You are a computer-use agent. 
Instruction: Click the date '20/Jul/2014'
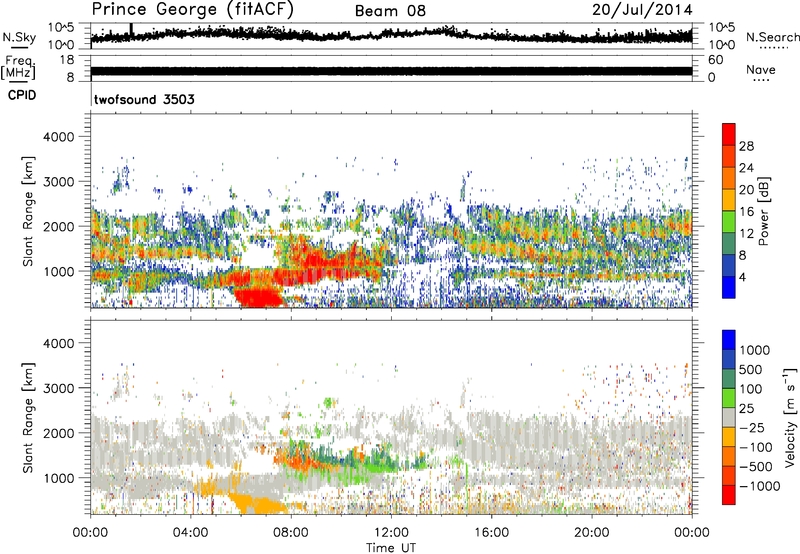642,10
